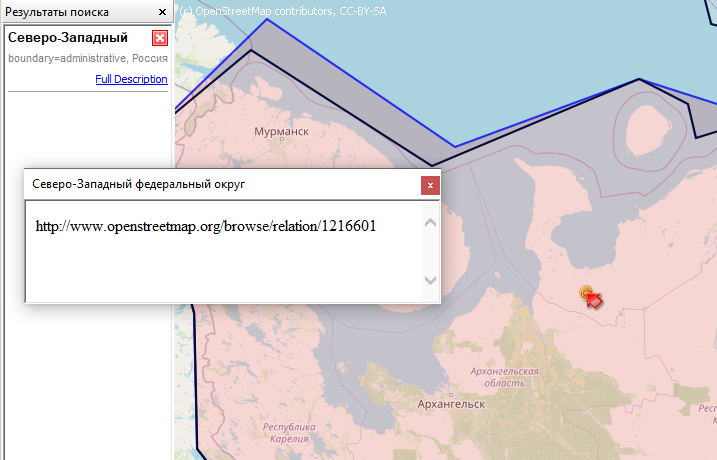Click the popup title bar text
Screen dimensions: 717x460
[x=138, y=185]
